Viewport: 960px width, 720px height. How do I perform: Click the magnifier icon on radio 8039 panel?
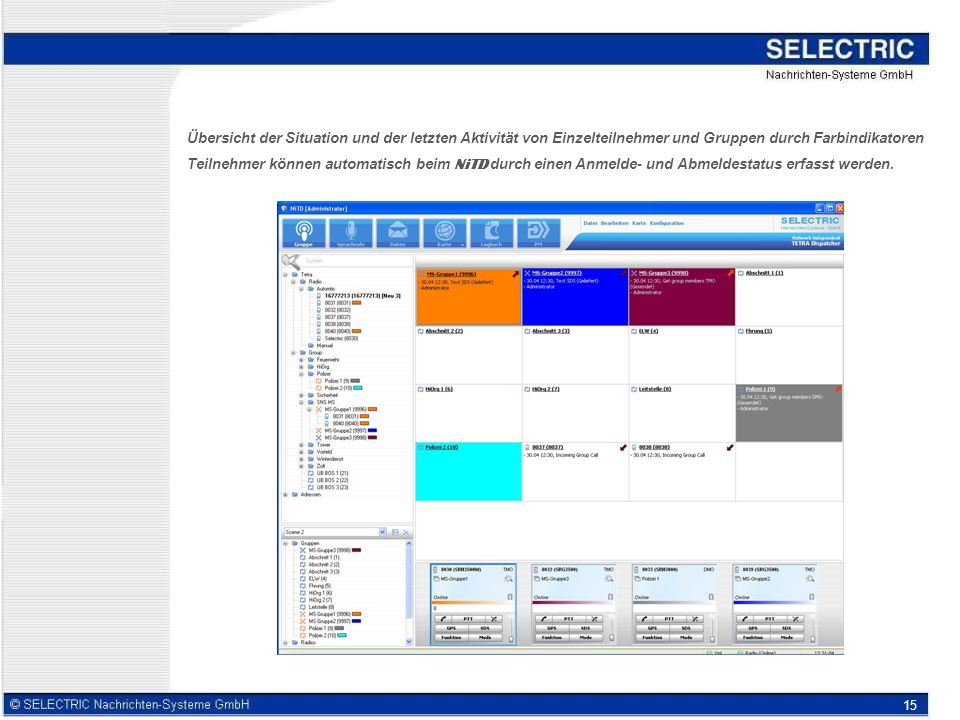810,579
